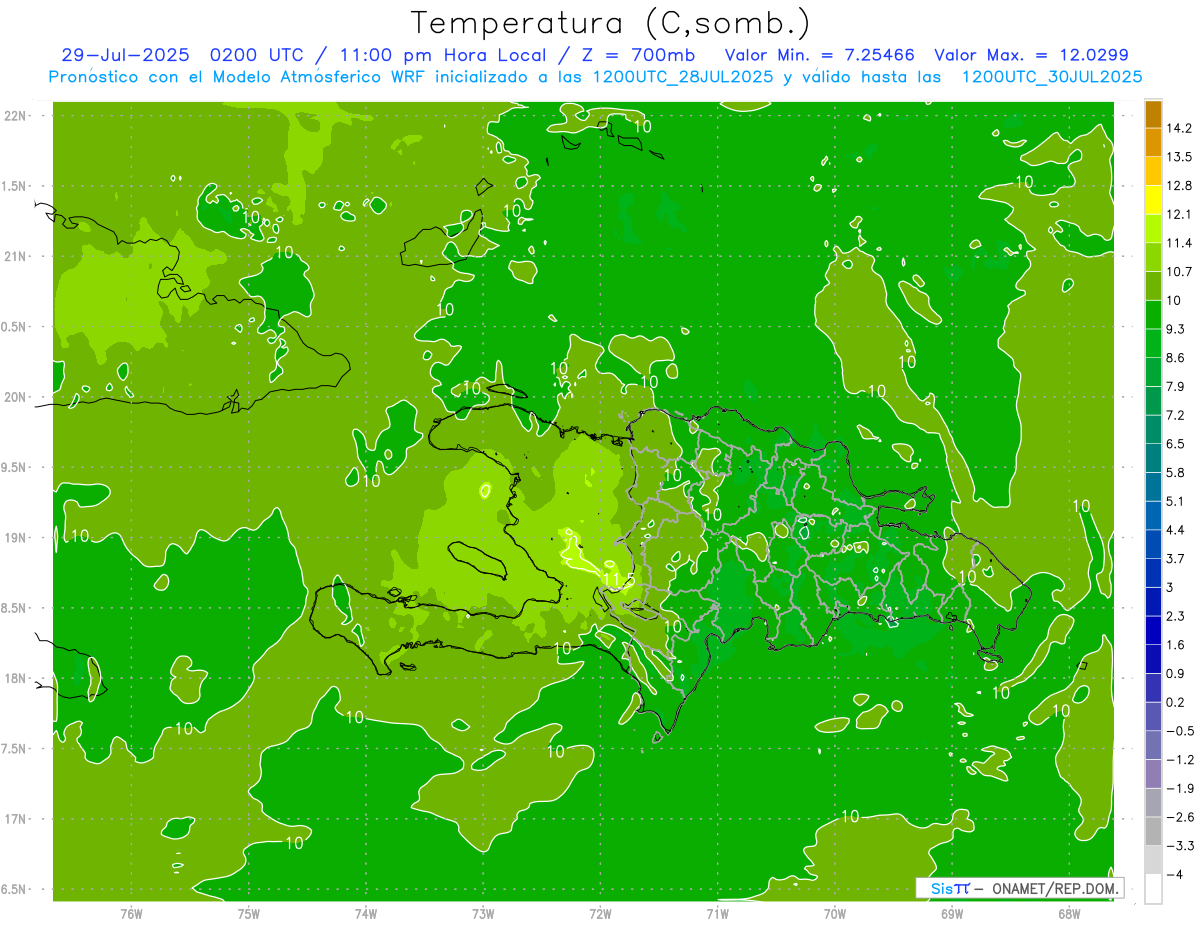Click the "Valor Min. = 7.25466" readout
This screenshot has height=927, width=1200.
point(820,55)
